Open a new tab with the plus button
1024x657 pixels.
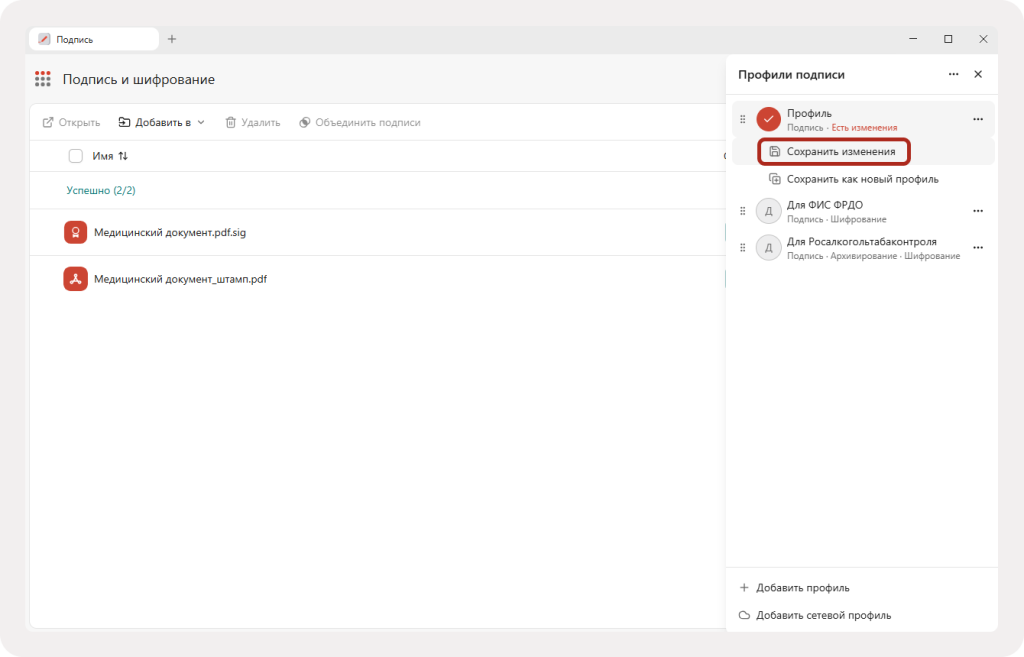(172, 39)
